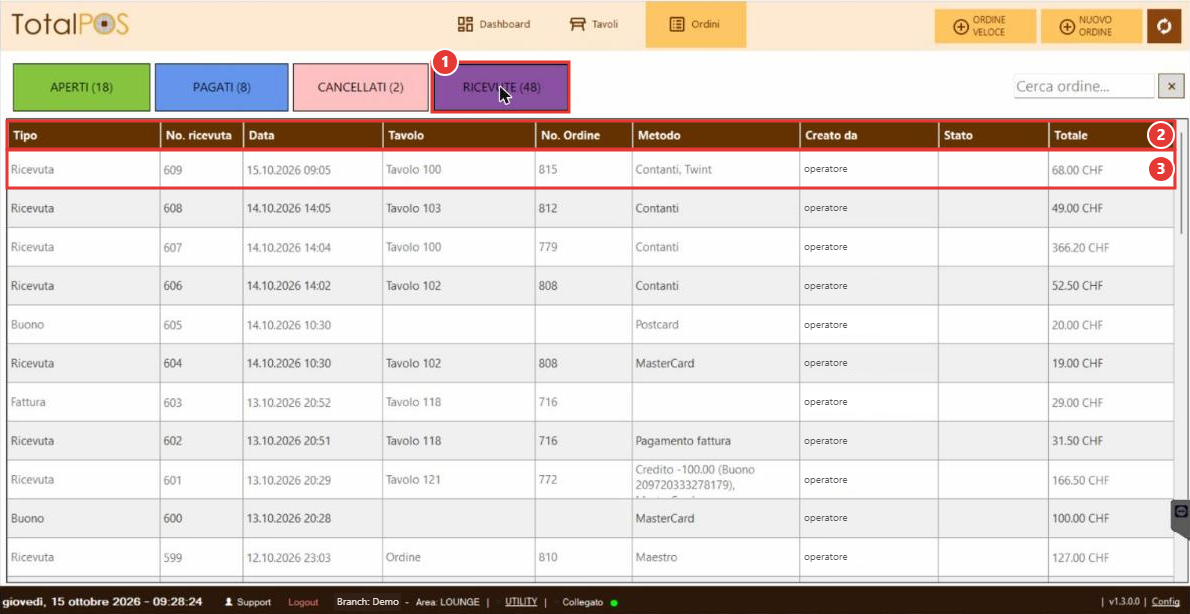Click the Area: LOUNGE status entry

coord(447,602)
